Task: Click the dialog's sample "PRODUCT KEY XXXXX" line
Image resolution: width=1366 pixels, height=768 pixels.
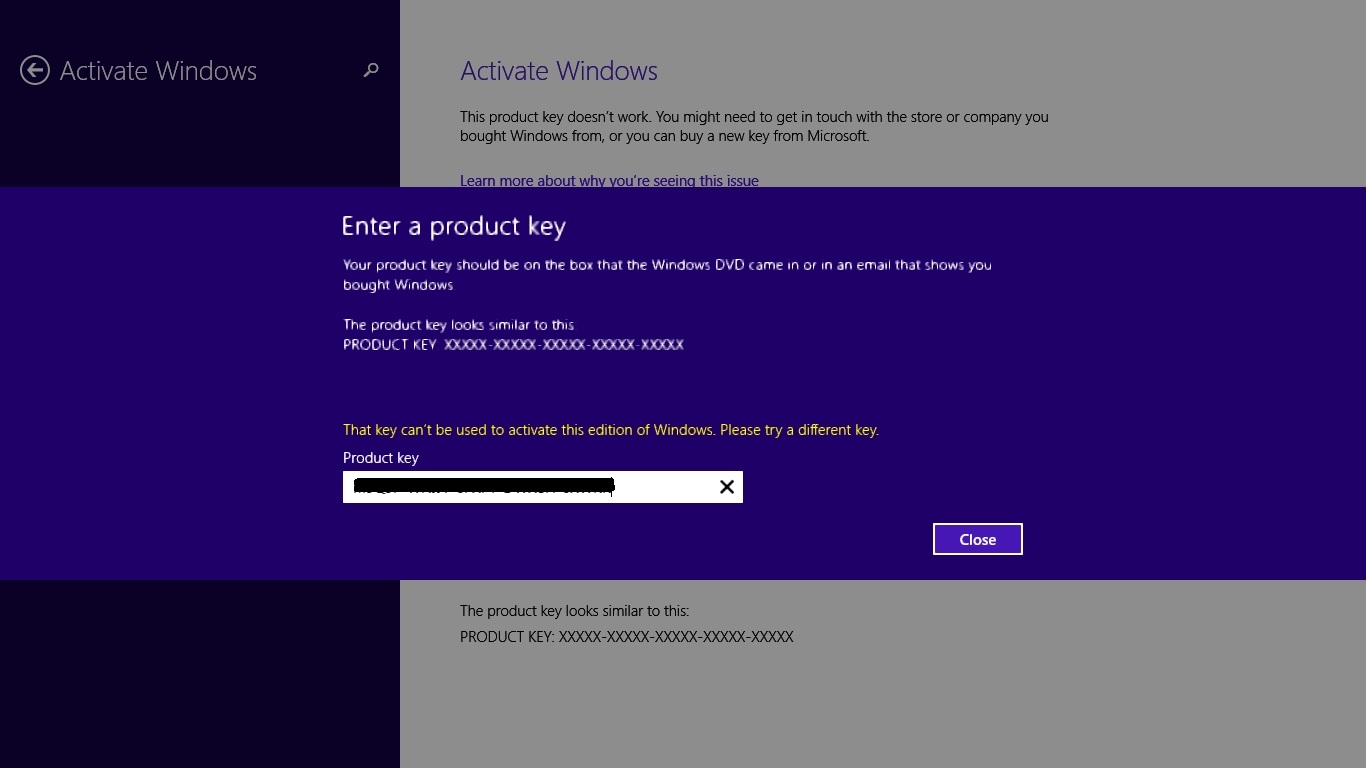Action: point(513,344)
